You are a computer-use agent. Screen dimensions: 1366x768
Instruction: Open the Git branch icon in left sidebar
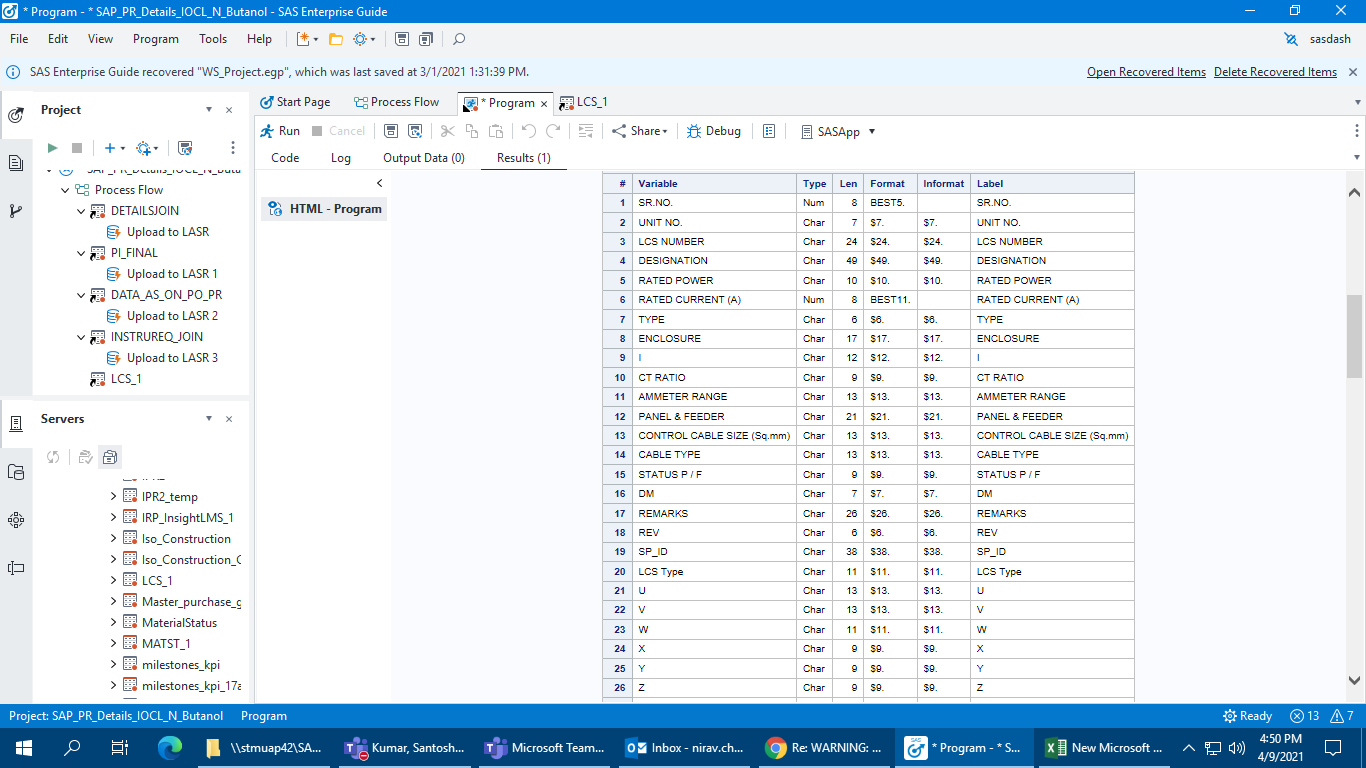point(16,211)
